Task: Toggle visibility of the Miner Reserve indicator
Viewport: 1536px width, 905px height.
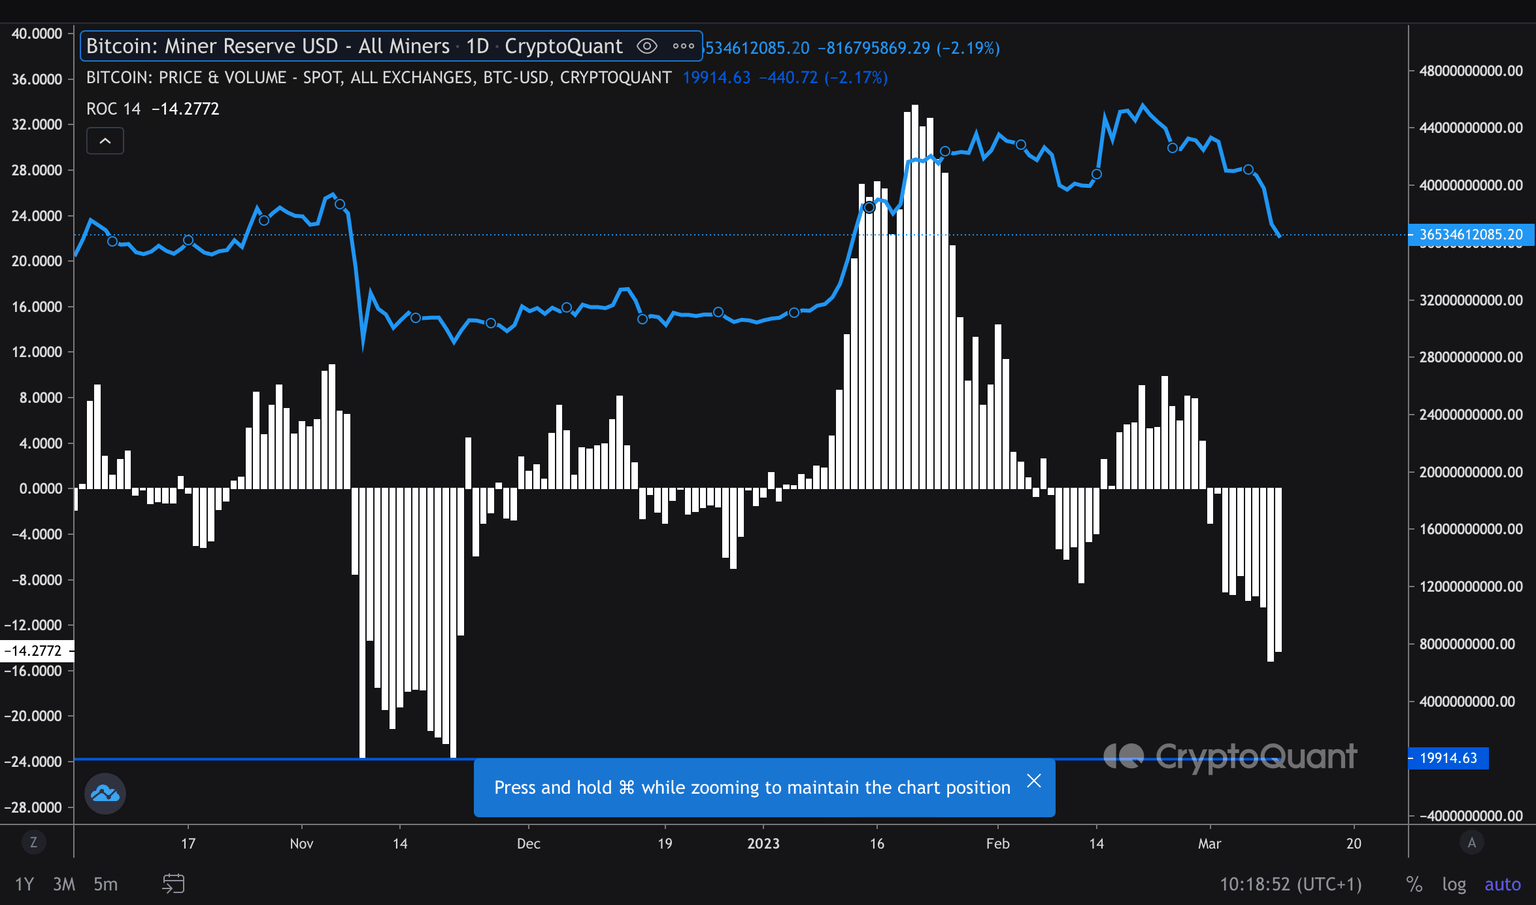Action: [x=647, y=46]
